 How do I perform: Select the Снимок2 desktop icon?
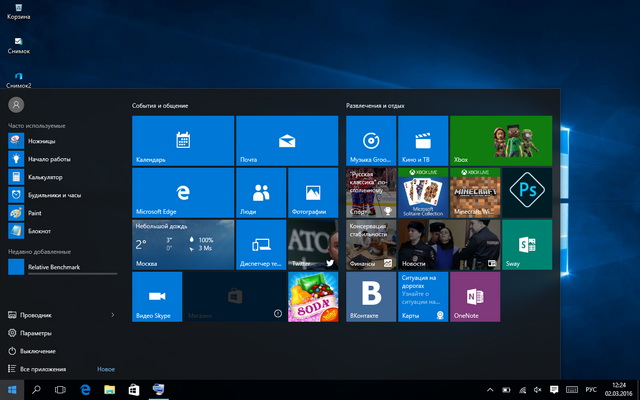[x=18, y=80]
